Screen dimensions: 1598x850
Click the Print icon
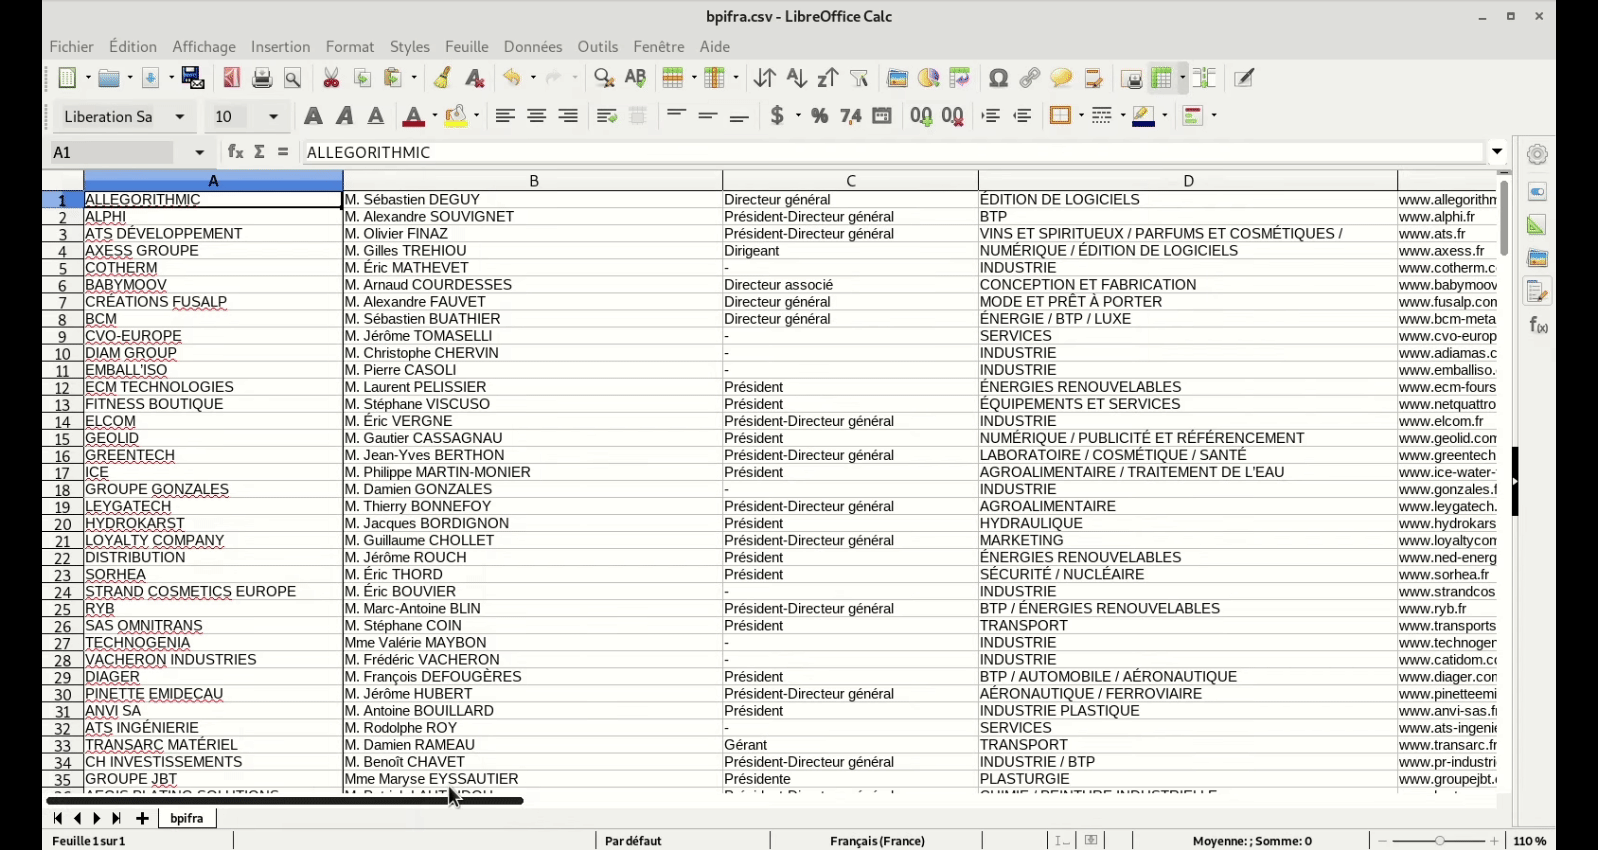pos(262,78)
